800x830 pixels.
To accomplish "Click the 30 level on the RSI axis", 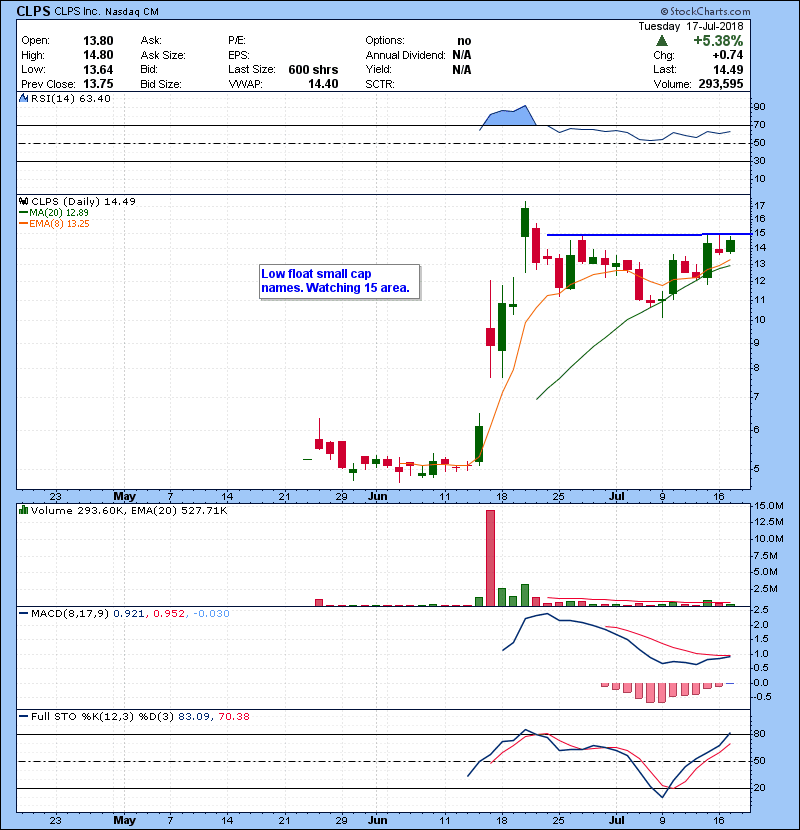I will click(x=759, y=160).
